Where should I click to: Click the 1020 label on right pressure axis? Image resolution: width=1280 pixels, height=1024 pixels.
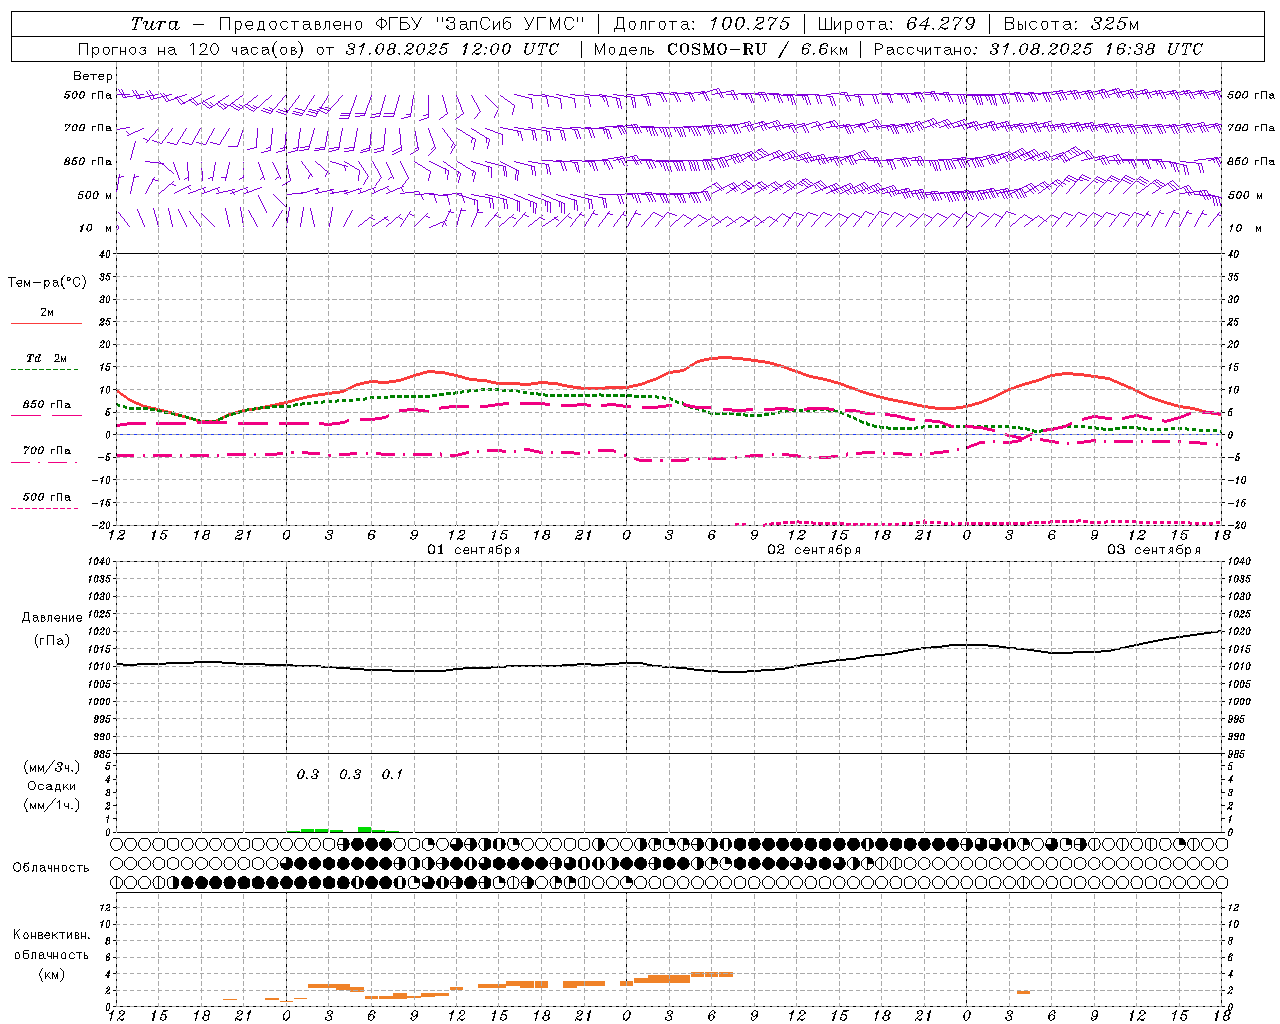[1239, 632]
